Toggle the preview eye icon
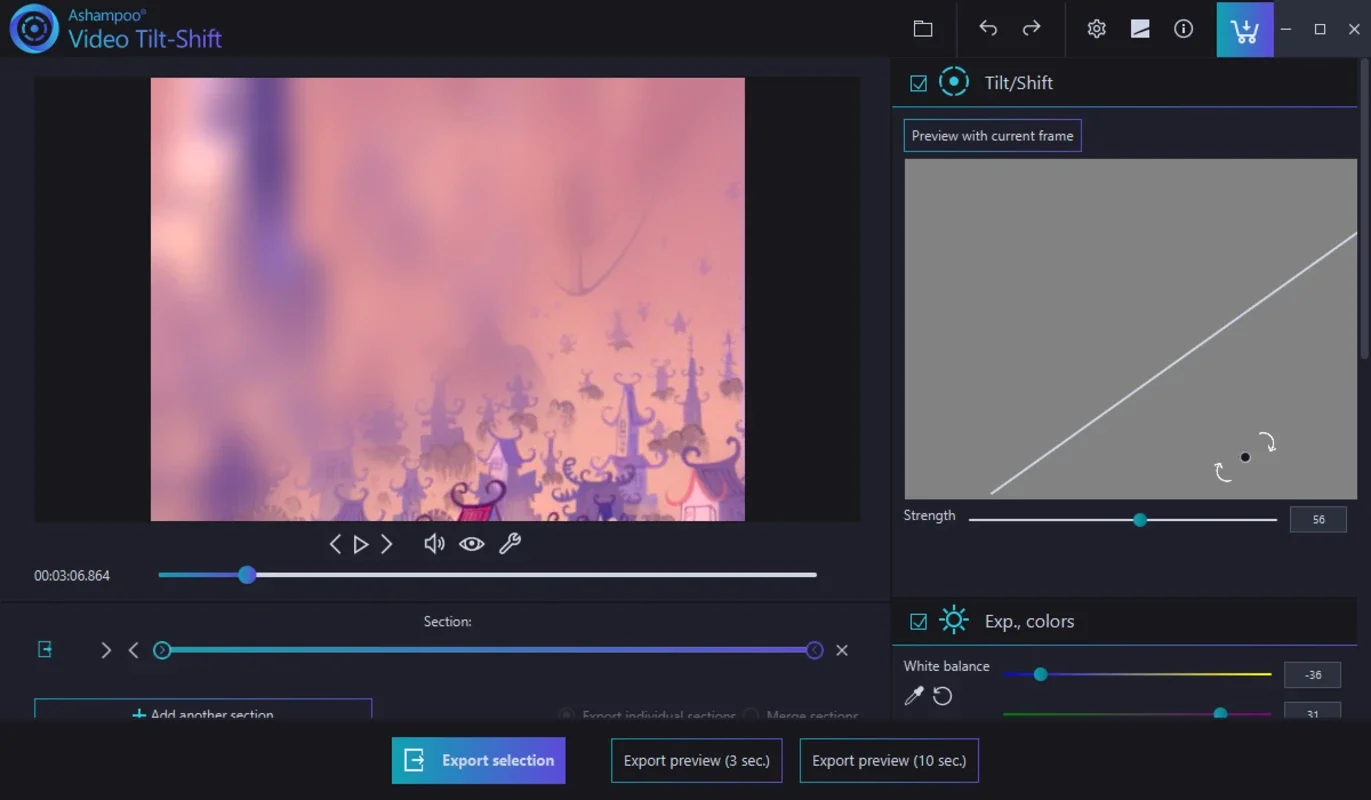 coord(472,544)
